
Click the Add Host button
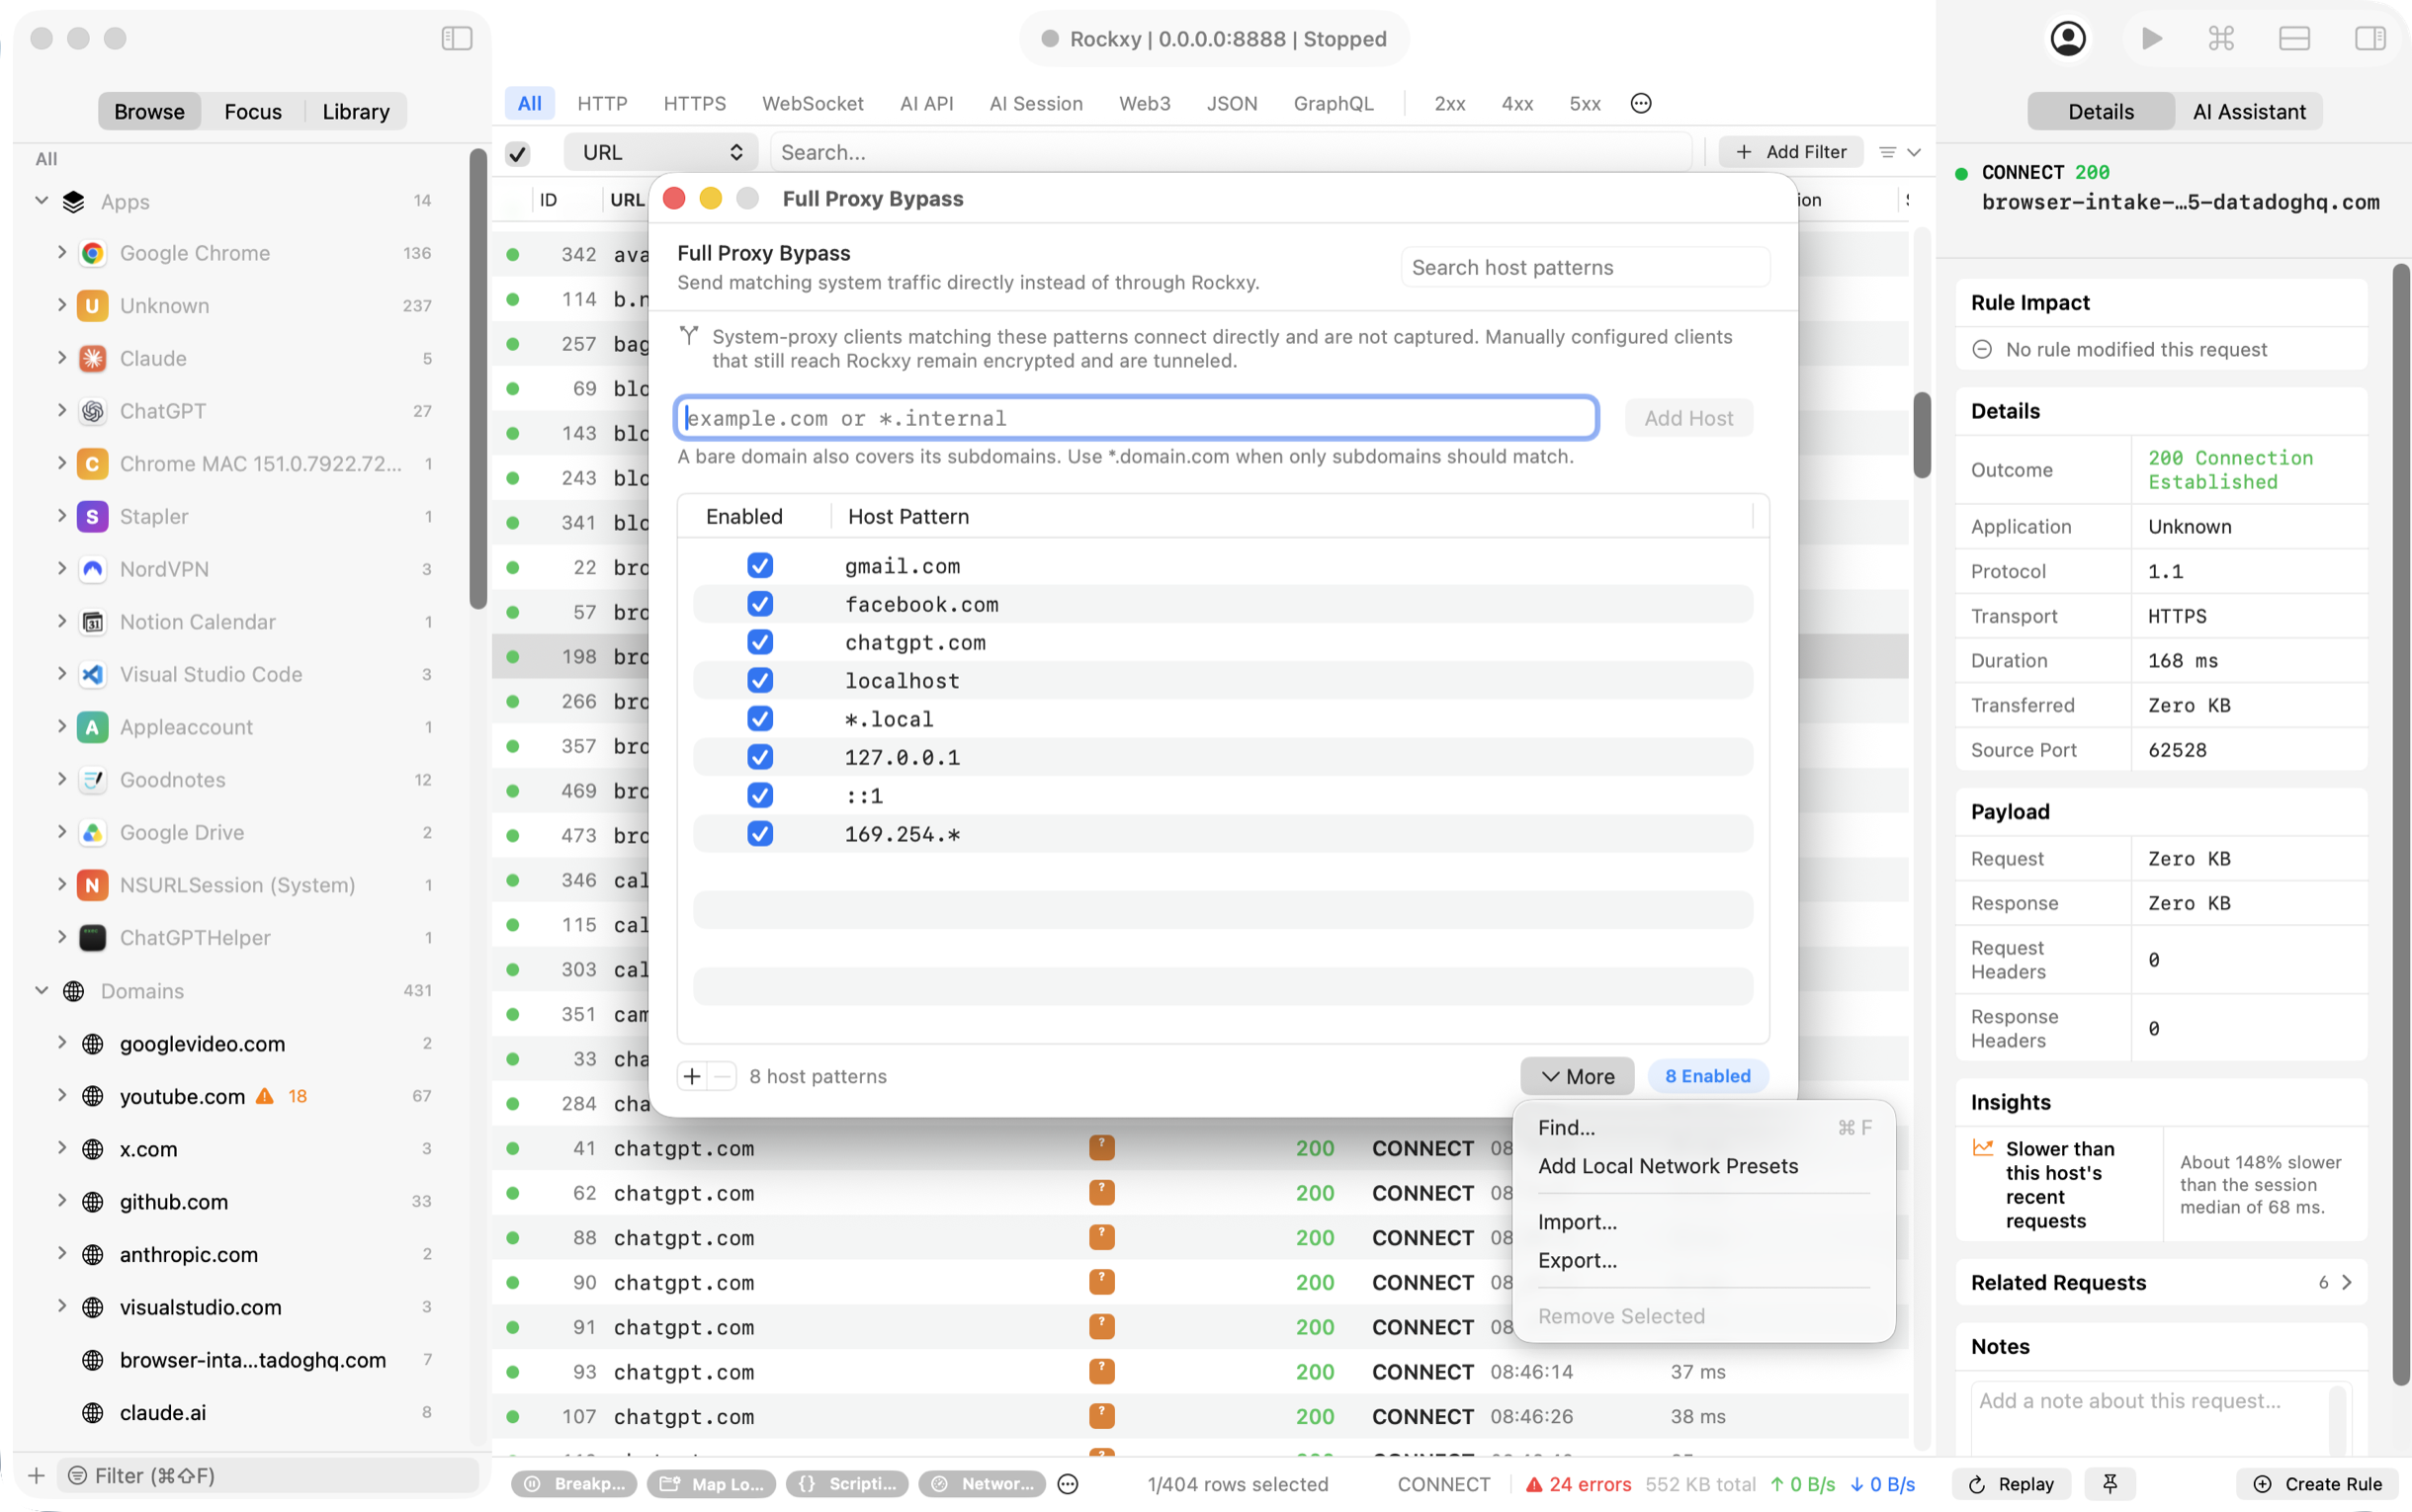1688,418
